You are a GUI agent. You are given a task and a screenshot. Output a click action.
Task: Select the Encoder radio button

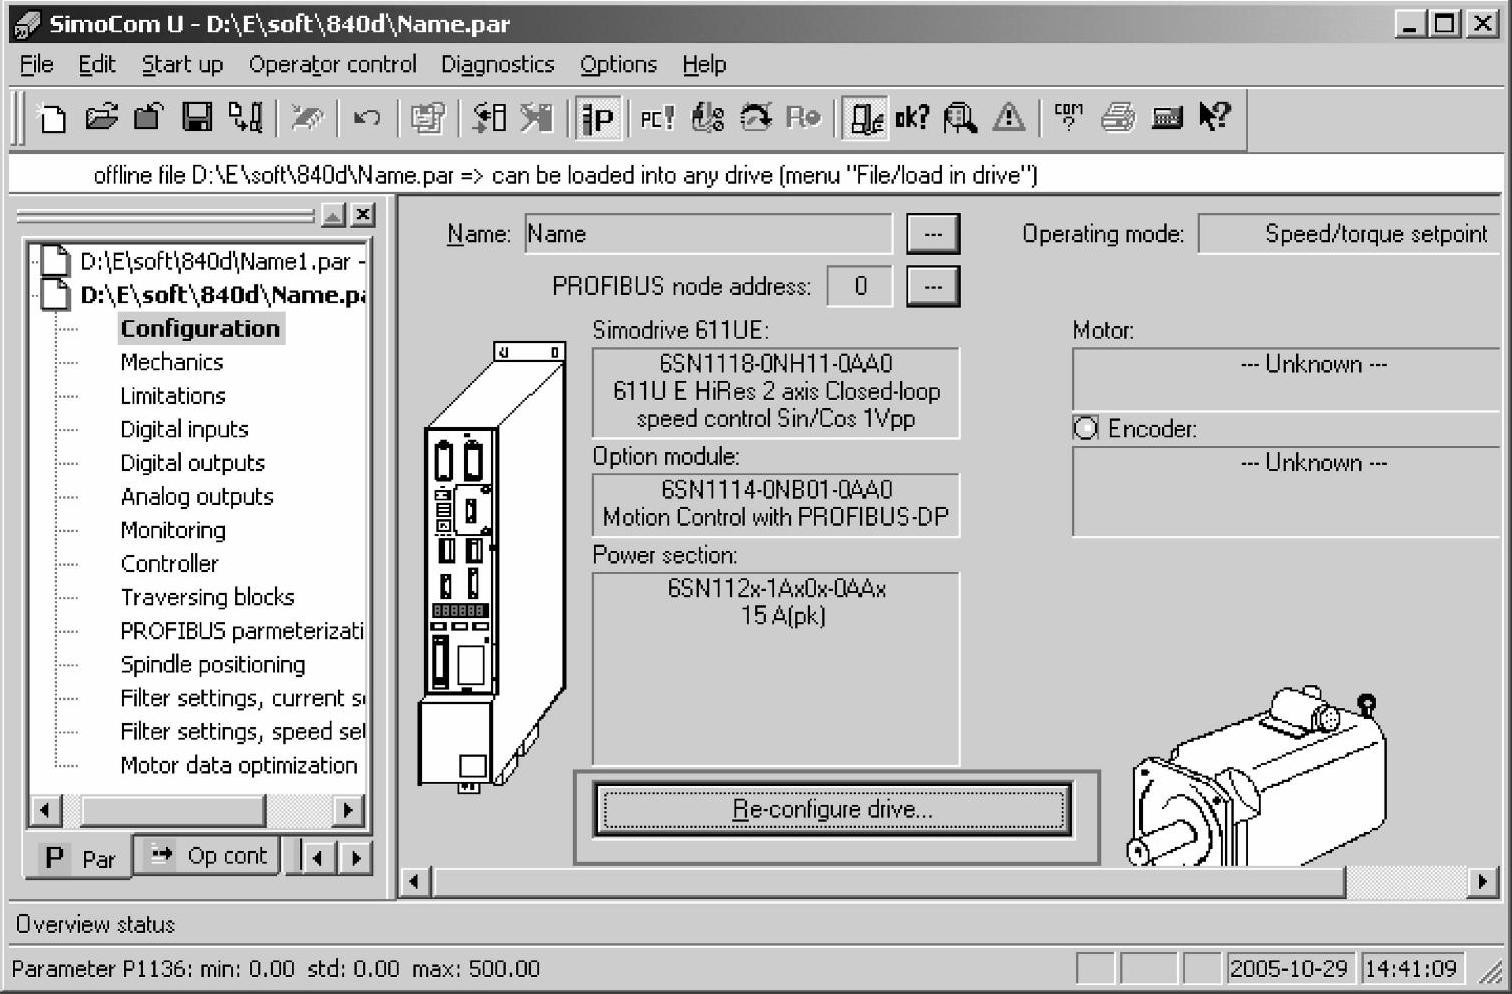(x=1085, y=428)
